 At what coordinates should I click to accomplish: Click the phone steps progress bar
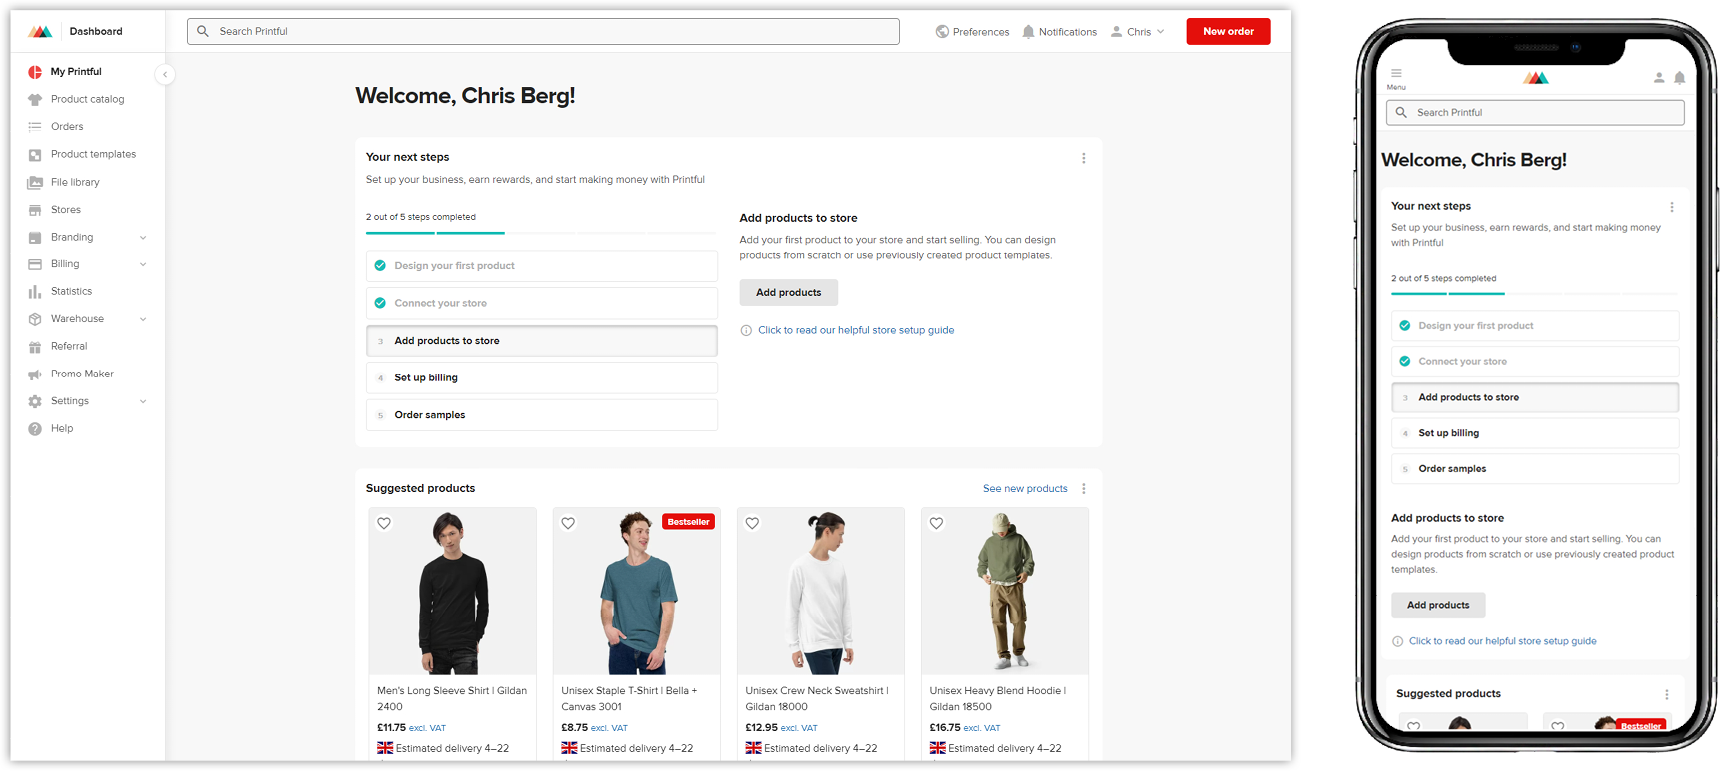pyautogui.click(x=1535, y=293)
